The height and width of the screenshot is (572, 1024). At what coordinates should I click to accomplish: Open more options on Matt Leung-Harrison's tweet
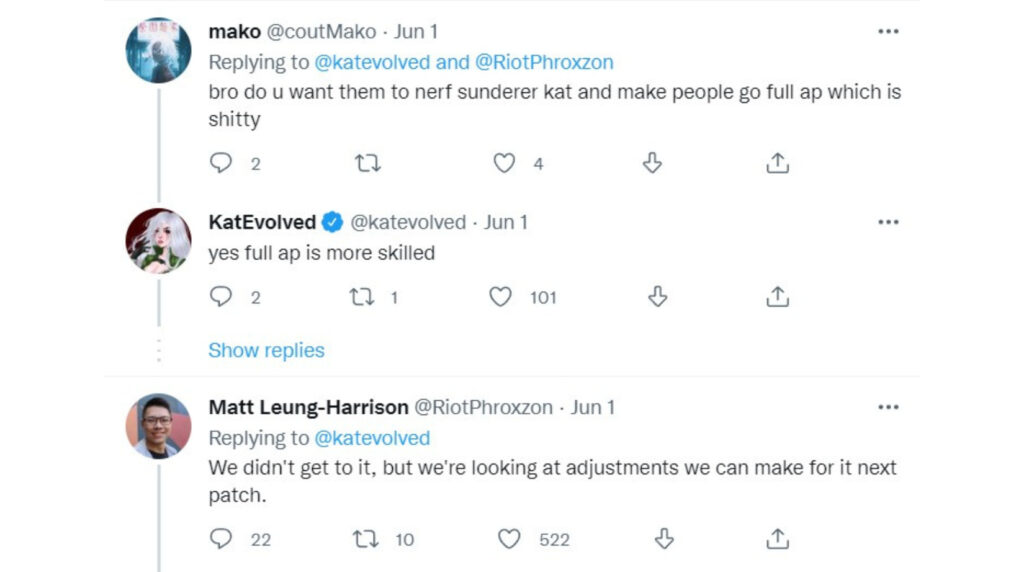(888, 408)
